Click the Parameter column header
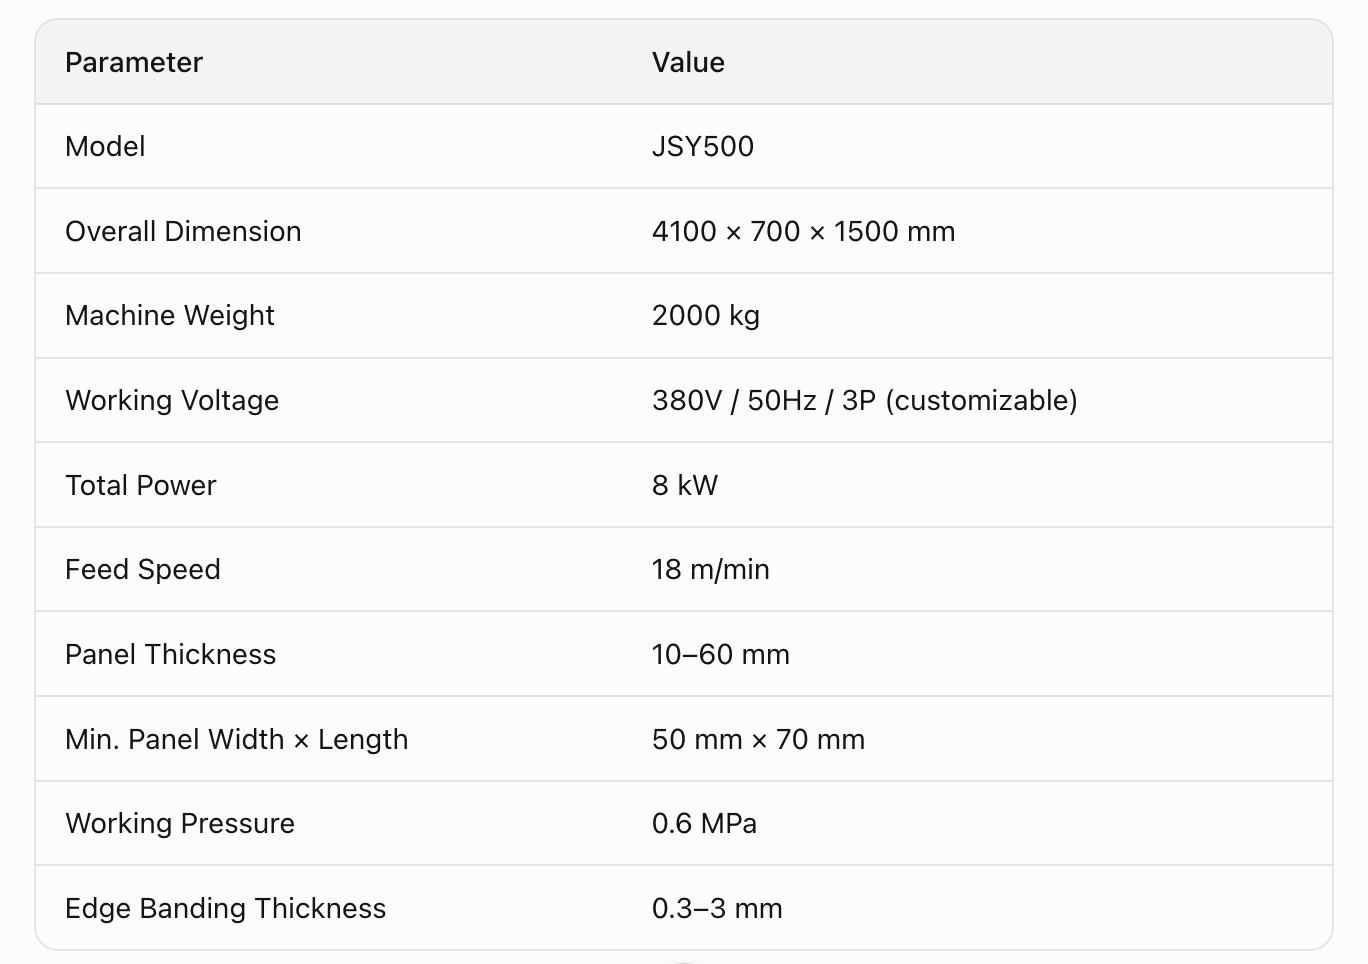Viewport: 1368px width, 964px height. point(134,62)
